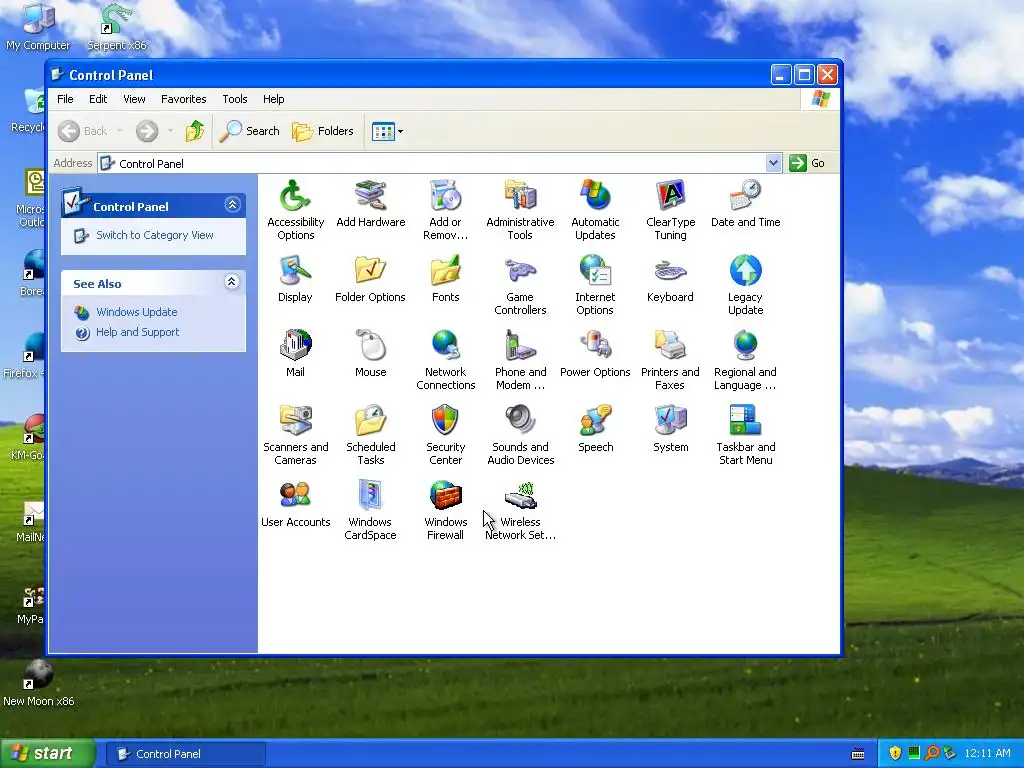Image resolution: width=1024 pixels, height=768 pixels.
Task: Click the magnifier icon in system tray
Action: point(932,754)
